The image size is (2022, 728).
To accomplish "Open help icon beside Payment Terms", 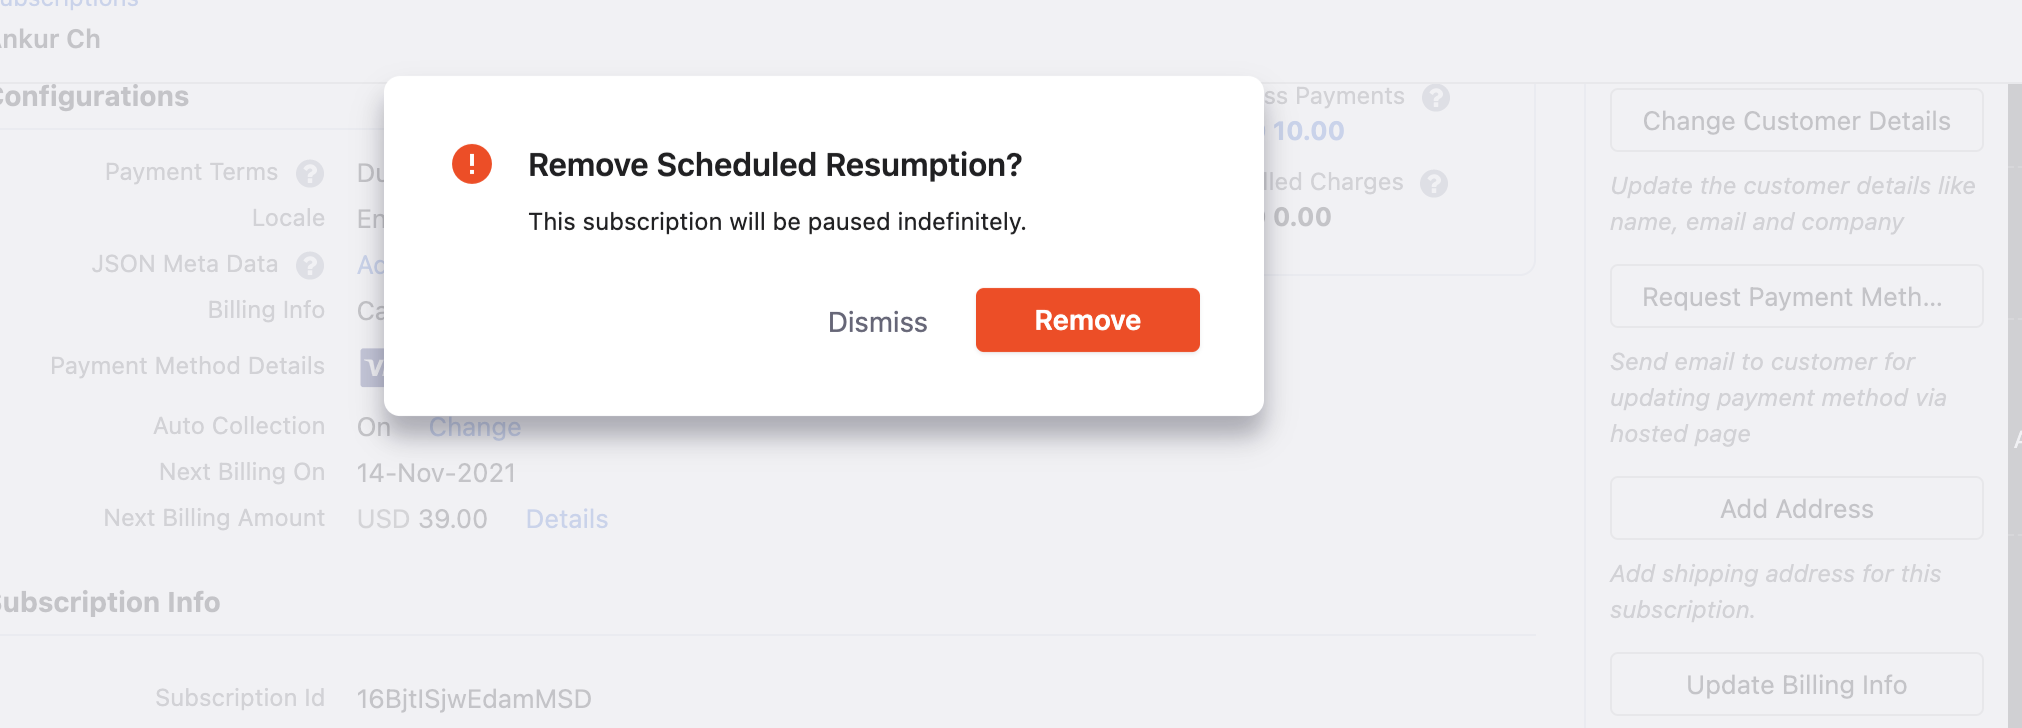I will click(x=310, y=174).
